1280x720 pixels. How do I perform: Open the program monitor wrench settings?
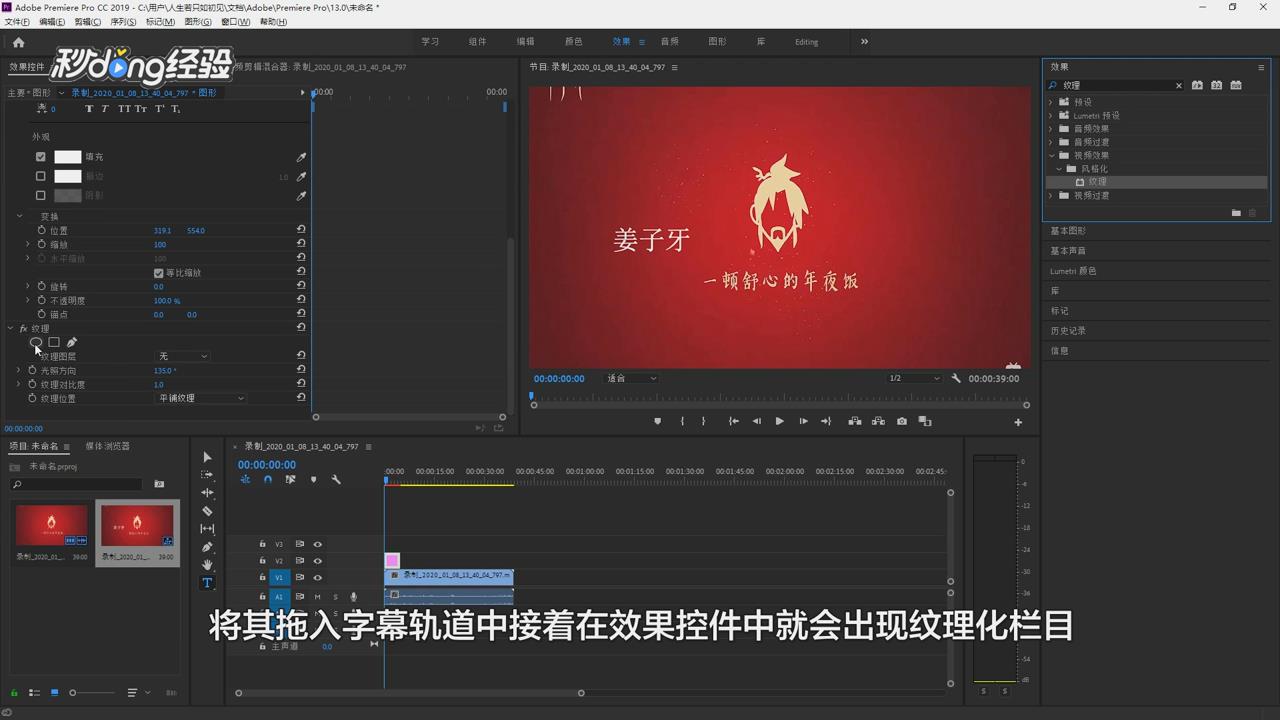[x=956, y=378]
